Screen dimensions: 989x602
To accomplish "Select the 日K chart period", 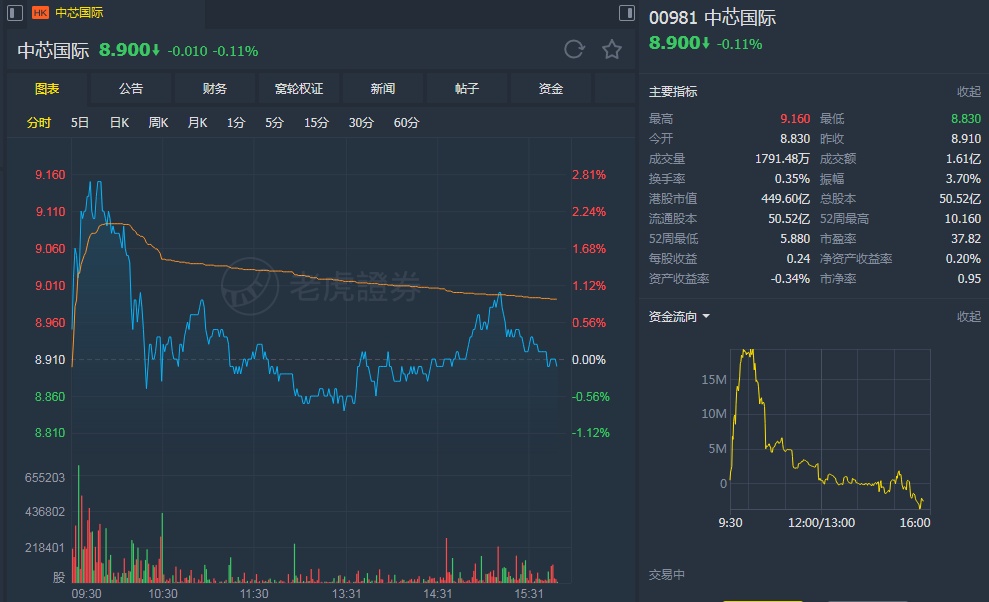I will tap(119, 123).
